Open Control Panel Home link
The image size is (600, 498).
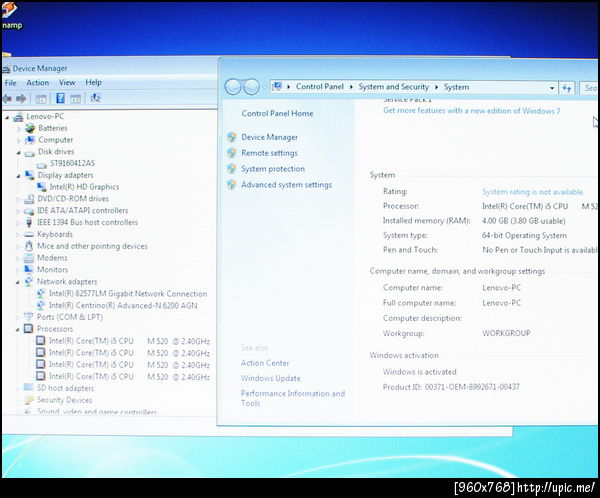(277, 114)
